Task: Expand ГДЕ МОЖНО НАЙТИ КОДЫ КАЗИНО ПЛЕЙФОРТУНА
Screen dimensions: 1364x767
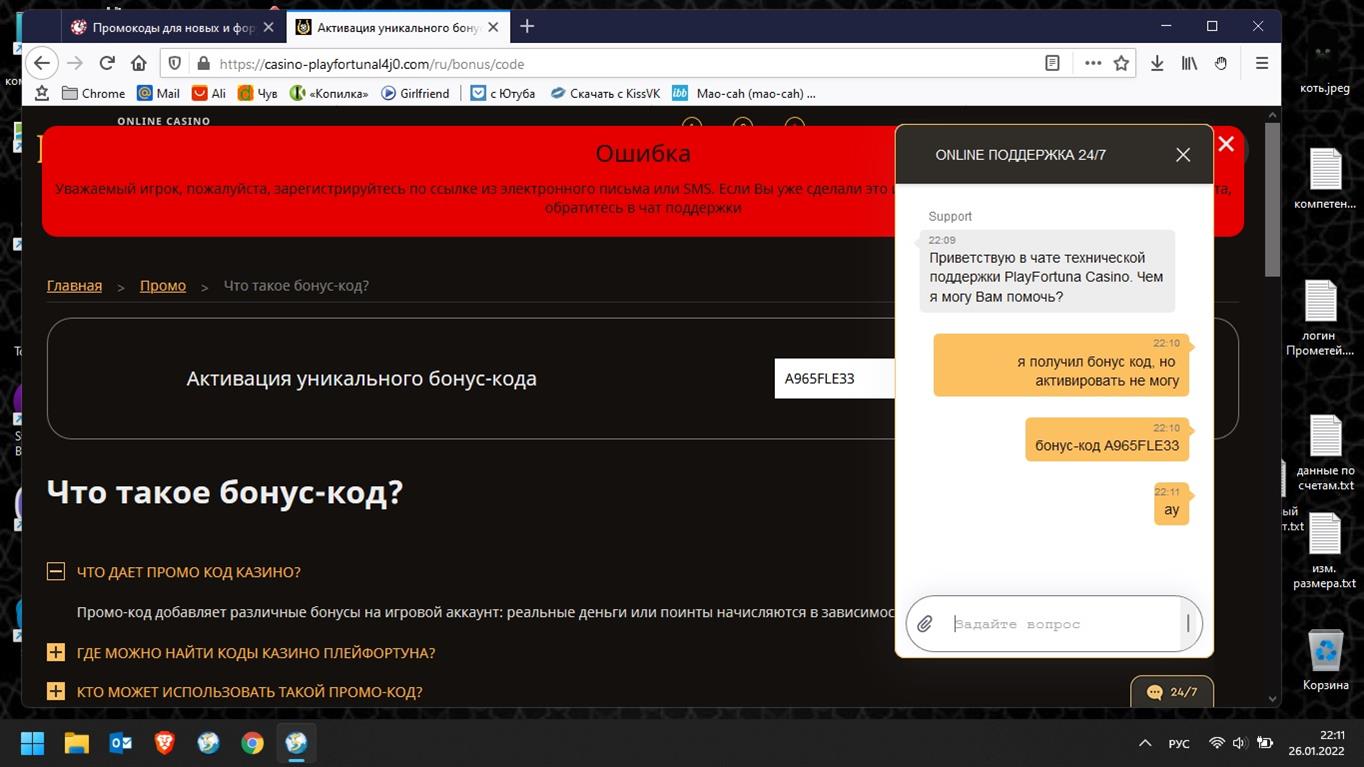Action: (56, 653)
